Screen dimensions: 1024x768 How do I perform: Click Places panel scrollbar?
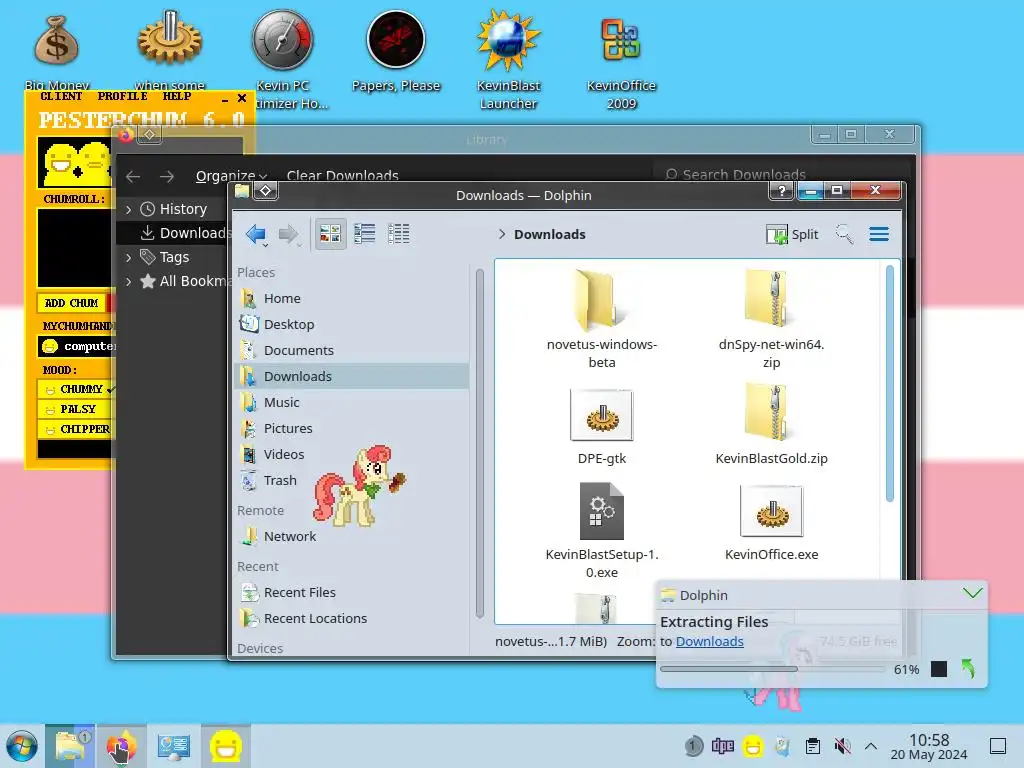pyautogui.click(x=479, y=443)
